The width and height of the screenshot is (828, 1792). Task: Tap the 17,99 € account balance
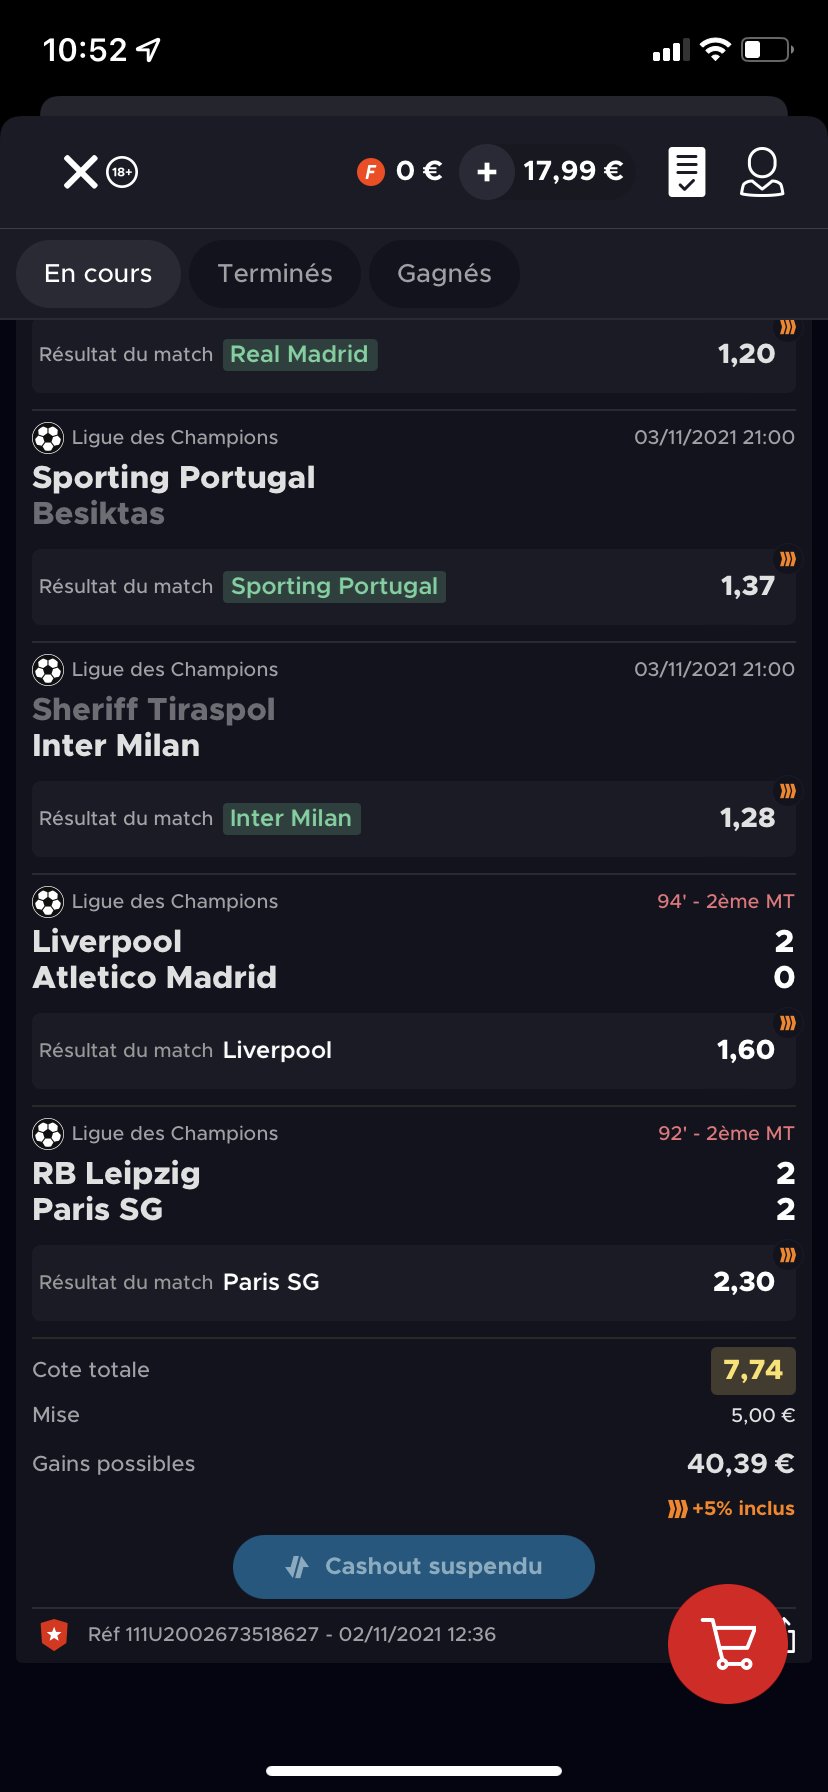573,172
